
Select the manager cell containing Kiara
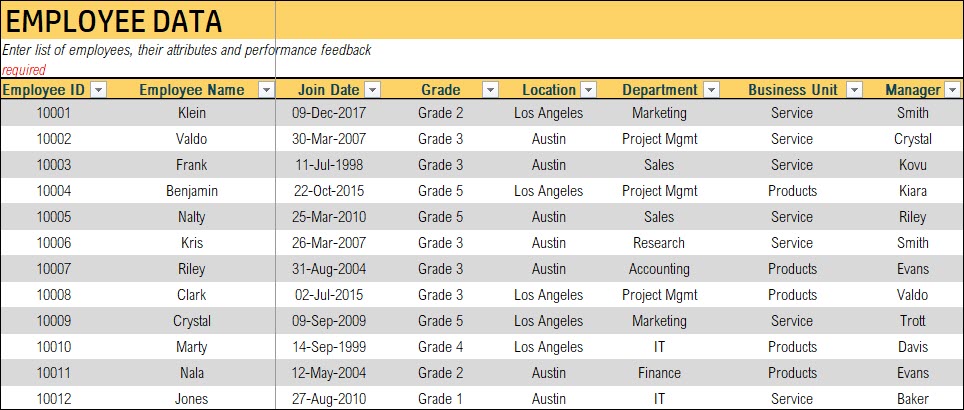click(912, 191)
